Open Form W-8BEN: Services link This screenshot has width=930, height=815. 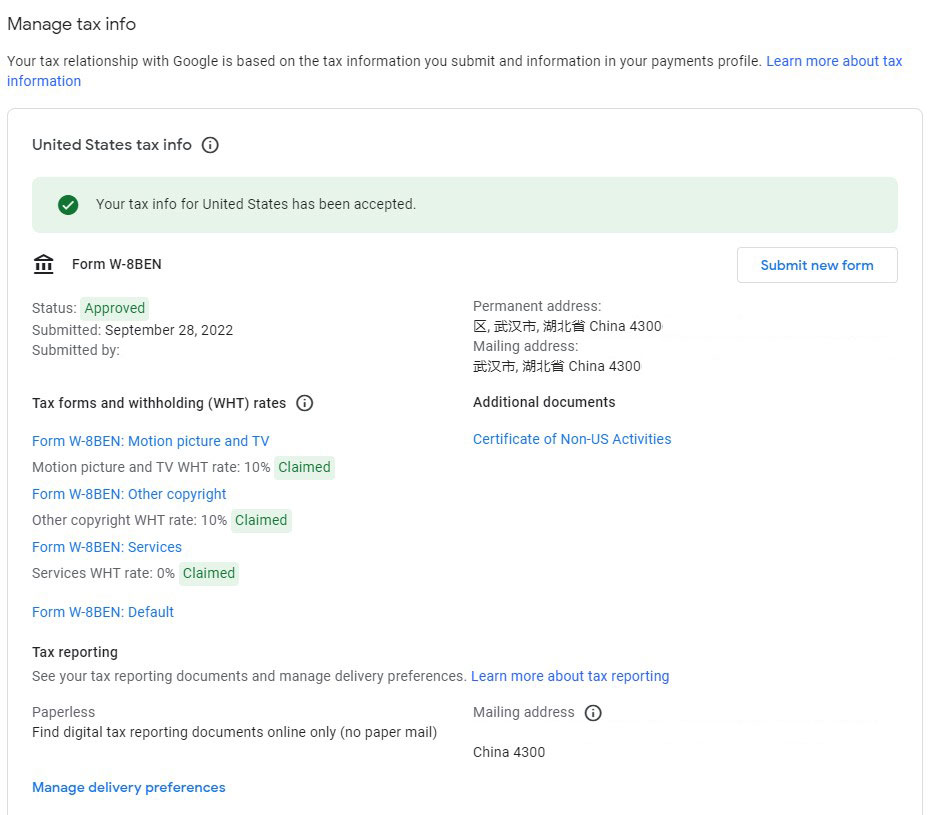coord(107,547)
